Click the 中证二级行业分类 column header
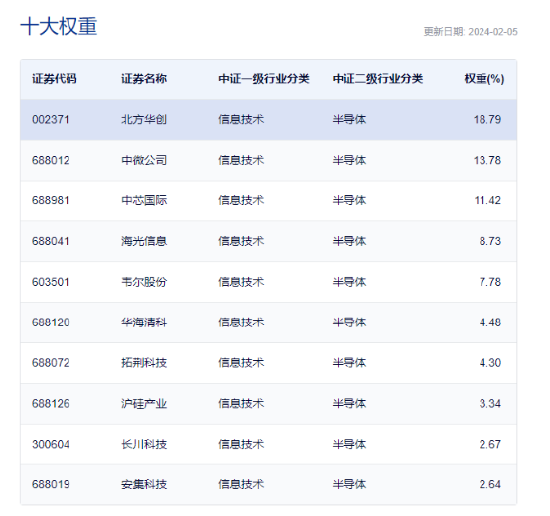550x516 pixels. [x=378, y=79]
